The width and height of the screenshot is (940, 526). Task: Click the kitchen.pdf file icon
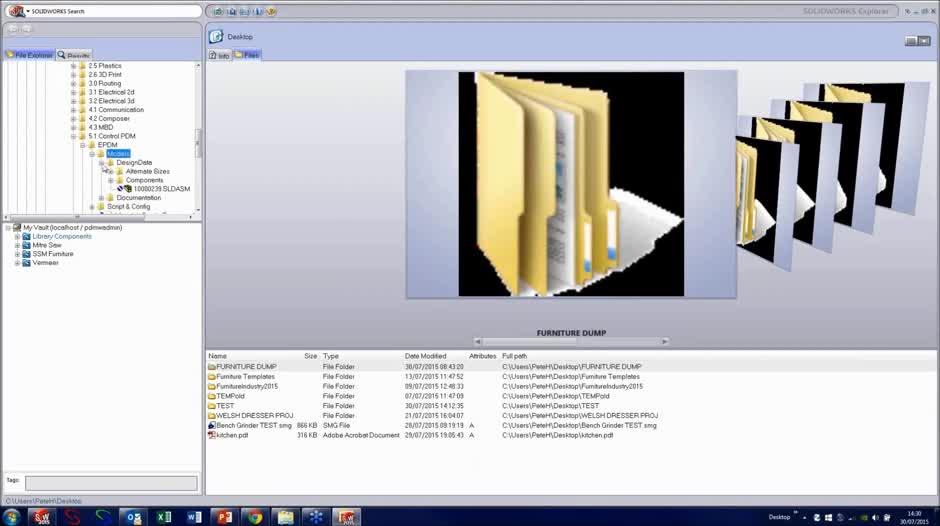(x=212, y=435)
